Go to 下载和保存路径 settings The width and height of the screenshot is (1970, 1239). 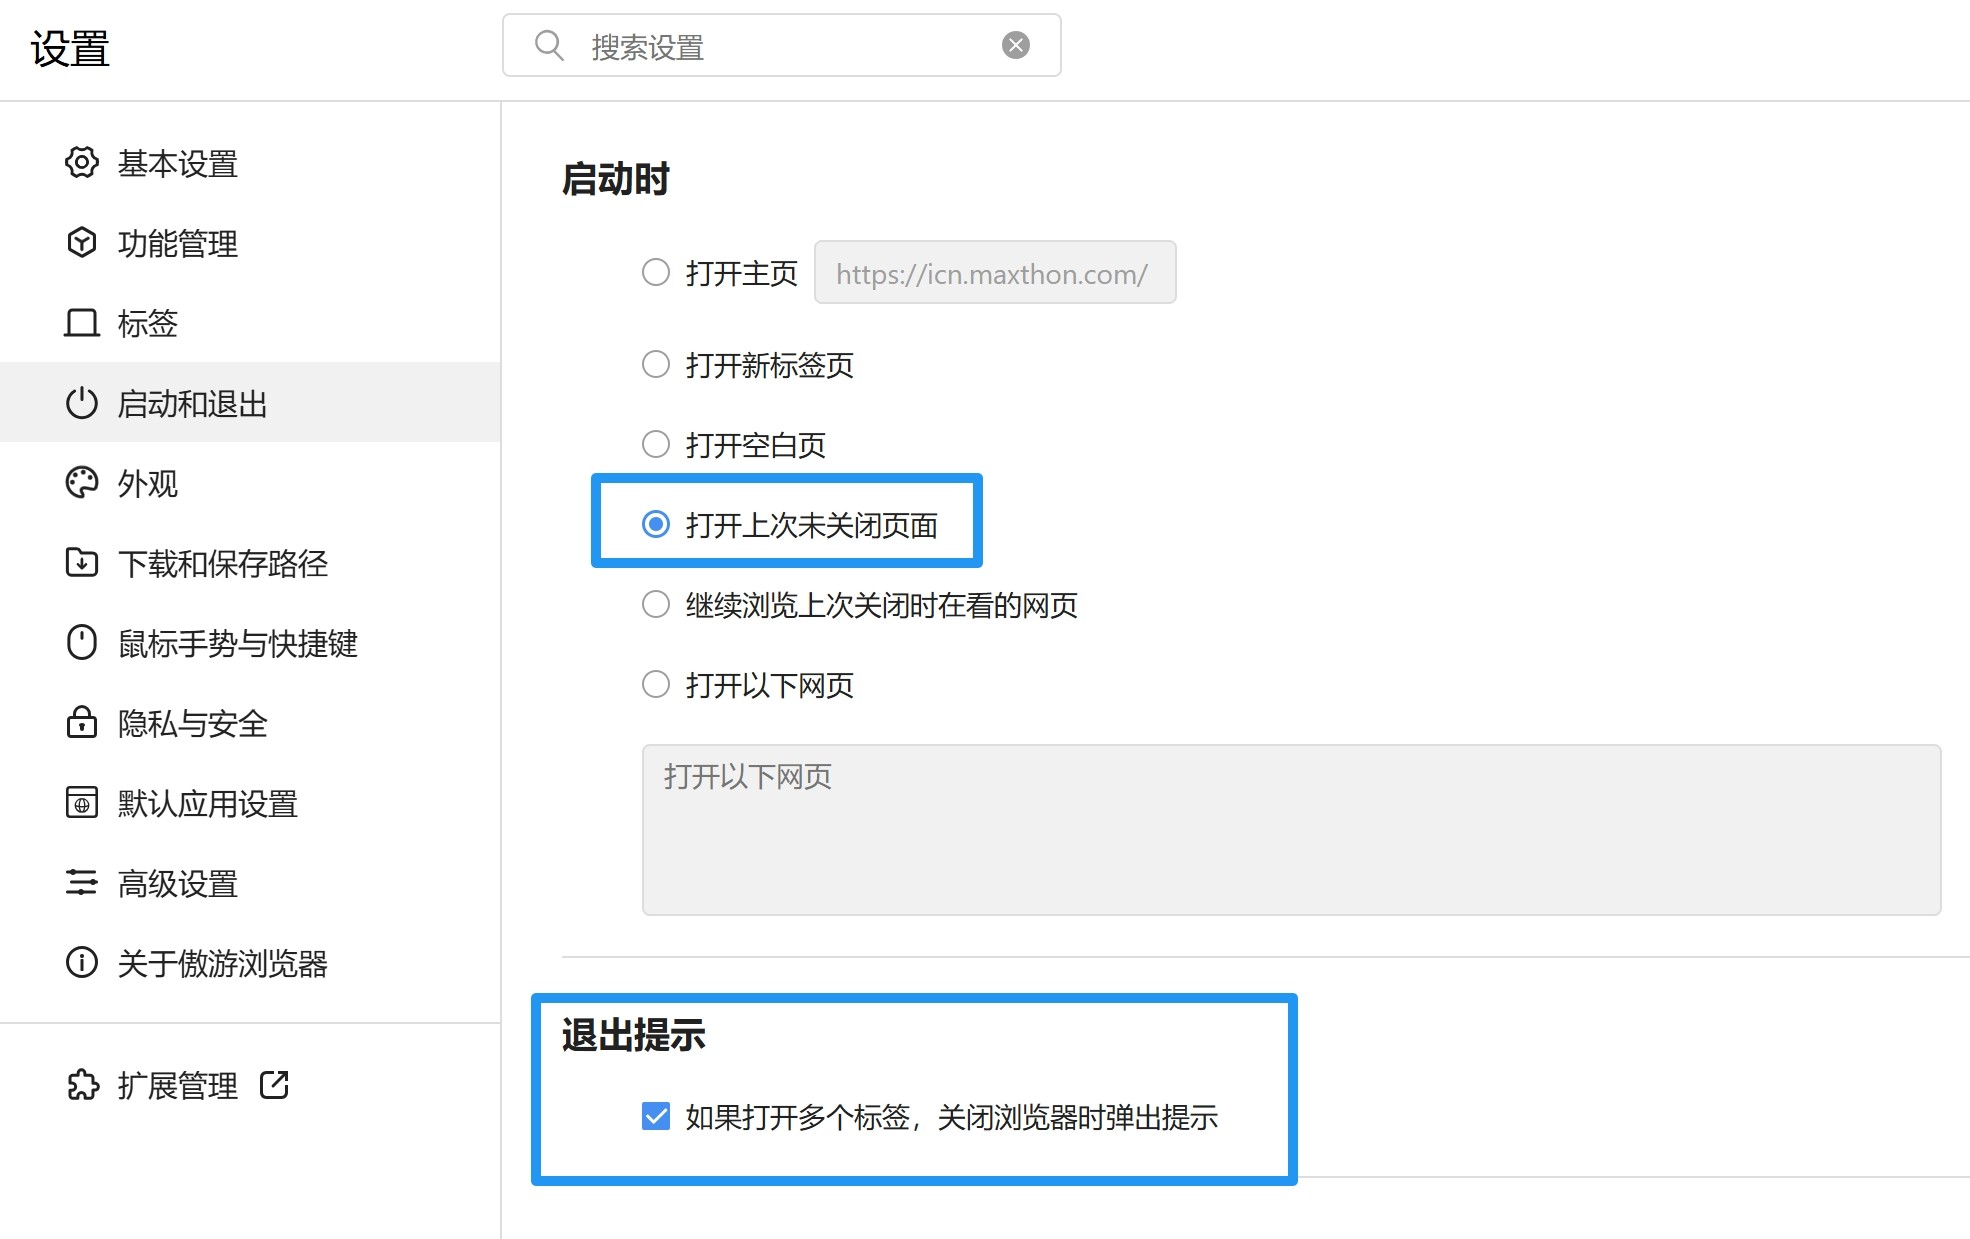[222, 563]
